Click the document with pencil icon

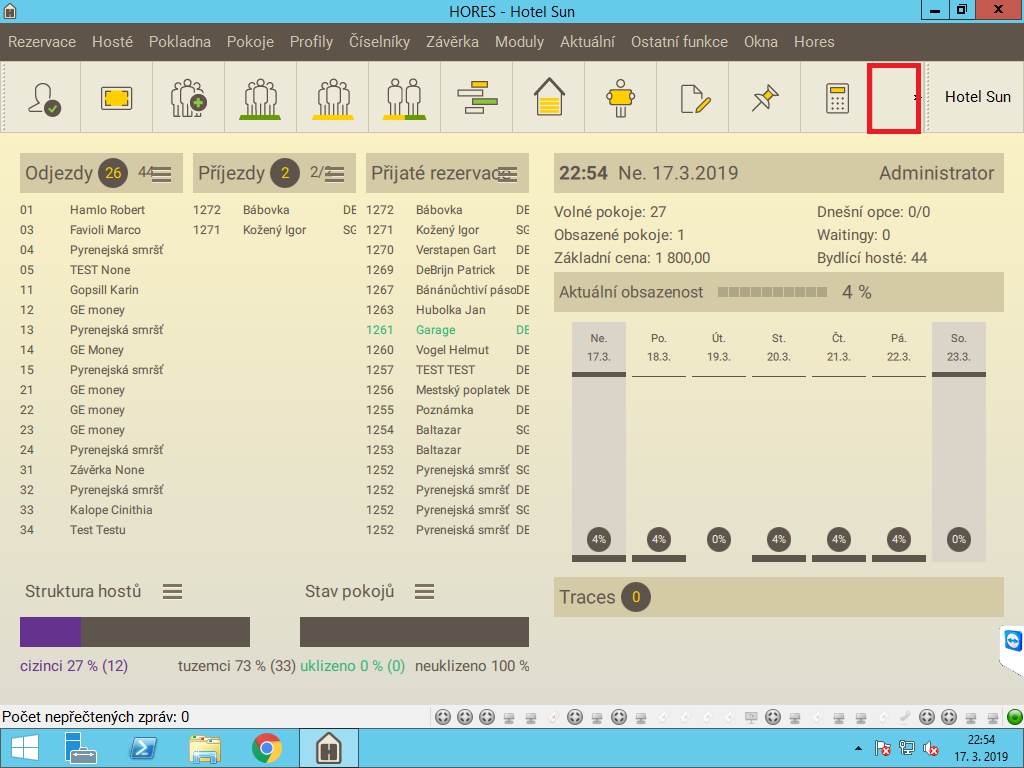[693, 98]
